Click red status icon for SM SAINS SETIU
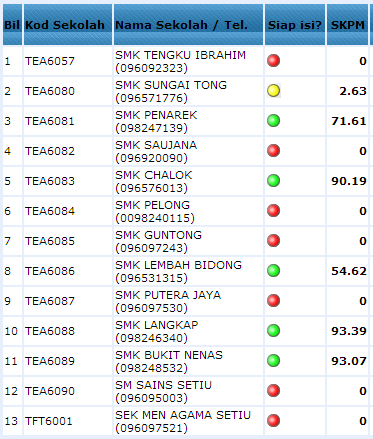This screenshot has width=373, height=439. [273, 391]
